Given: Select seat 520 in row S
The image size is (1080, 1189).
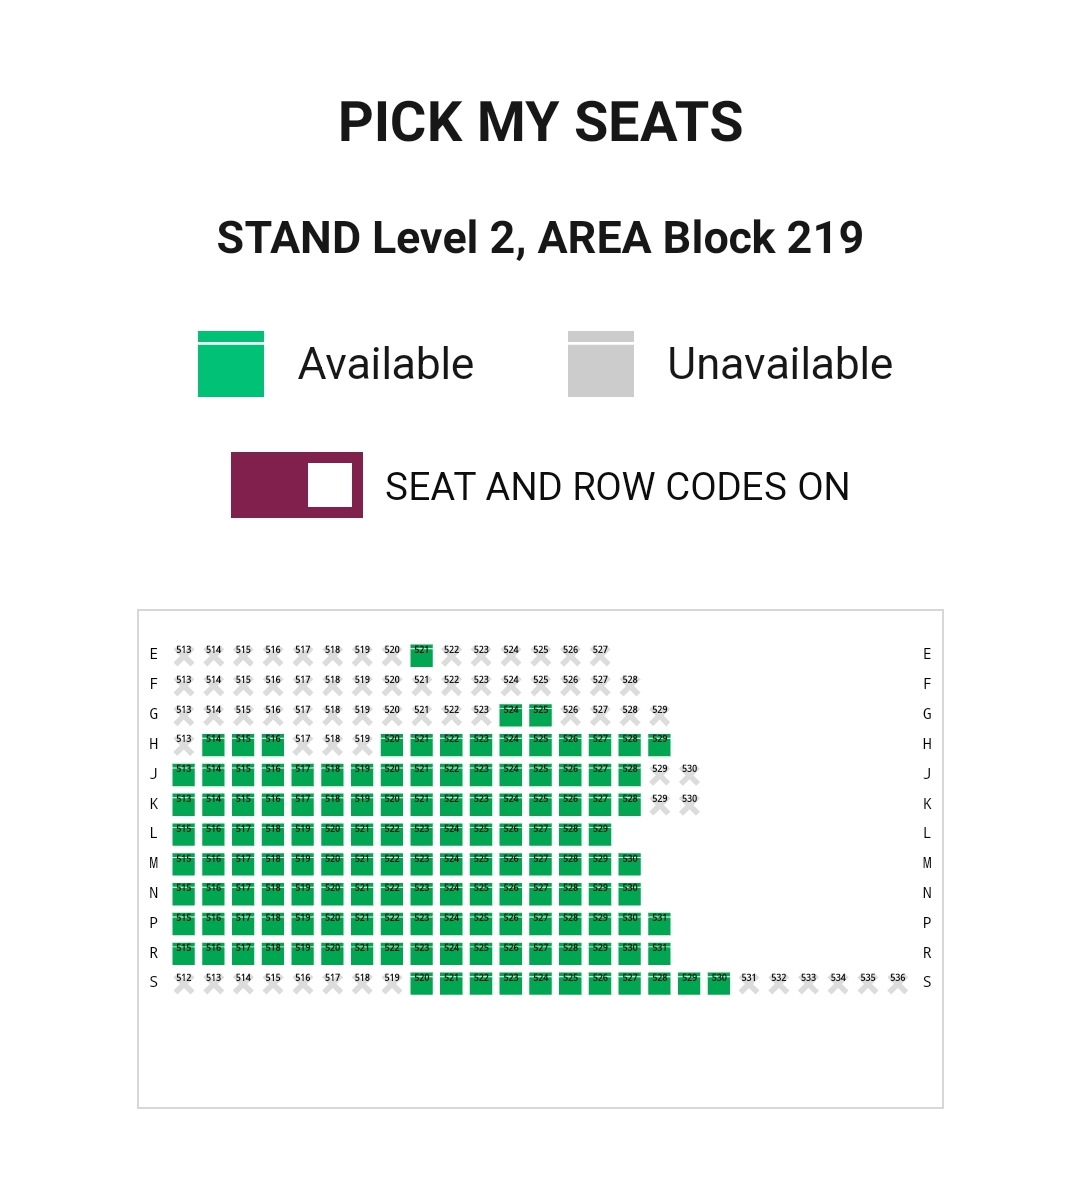Looking at the screenshot, I should coord(422,983).
